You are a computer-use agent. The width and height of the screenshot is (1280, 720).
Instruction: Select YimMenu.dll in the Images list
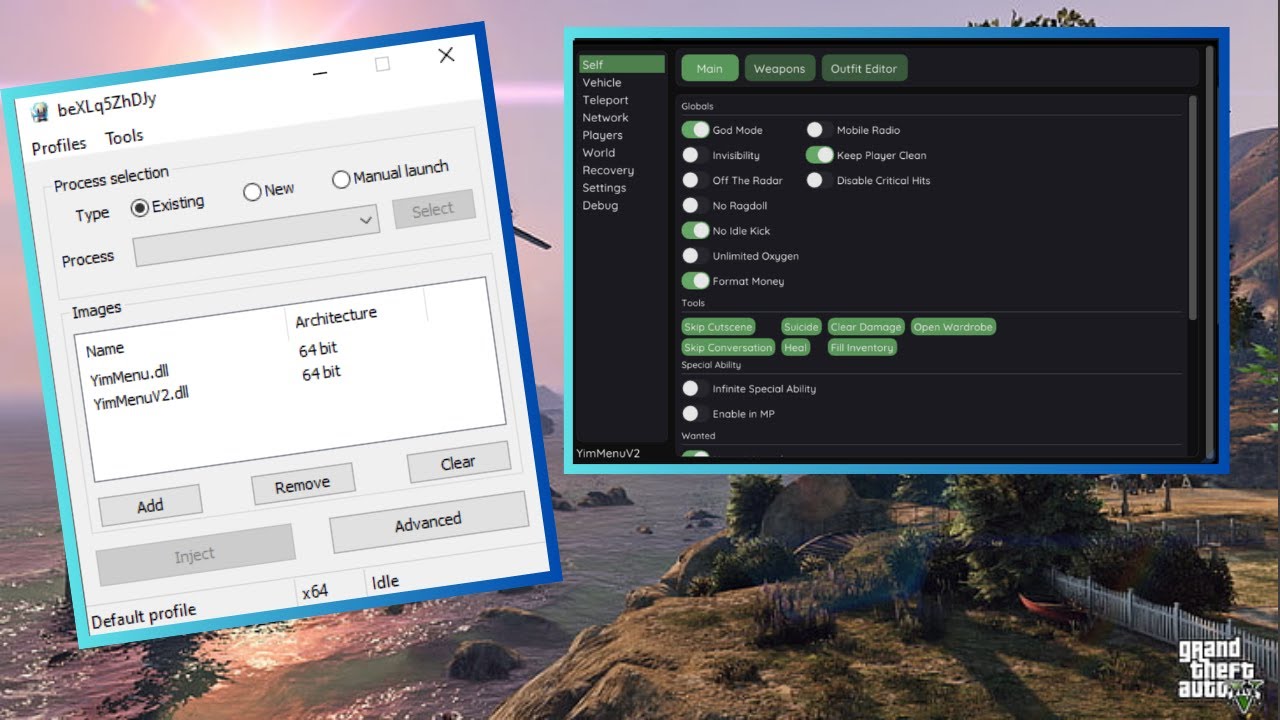[129, 378]
